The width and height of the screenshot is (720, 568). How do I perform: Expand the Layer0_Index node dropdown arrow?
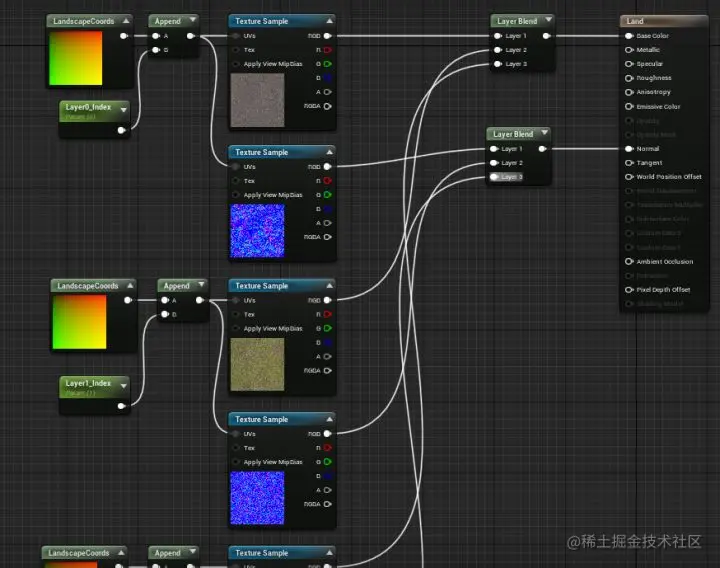click(x=124, y=110)
